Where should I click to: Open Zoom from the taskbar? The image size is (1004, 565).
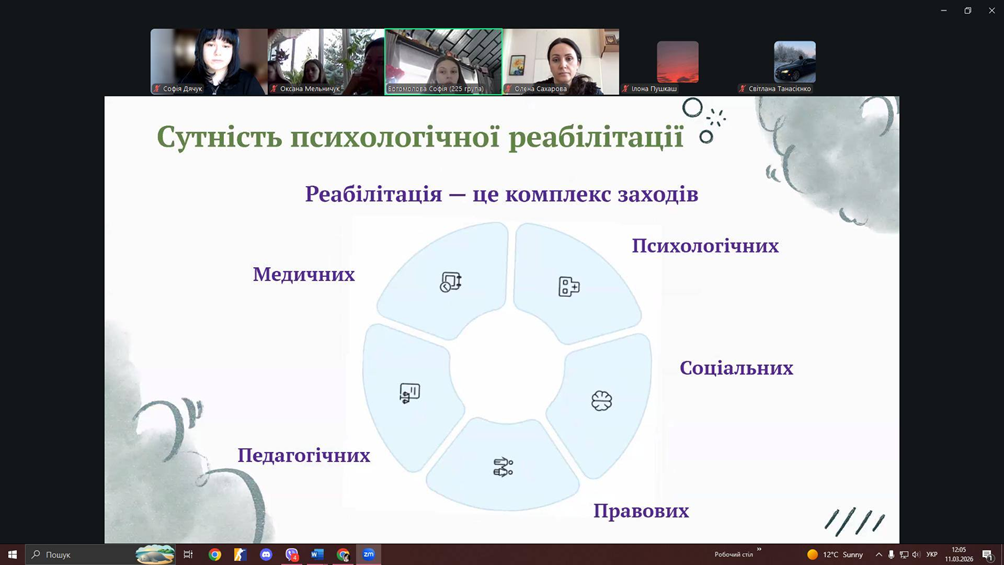pos(369,555)
